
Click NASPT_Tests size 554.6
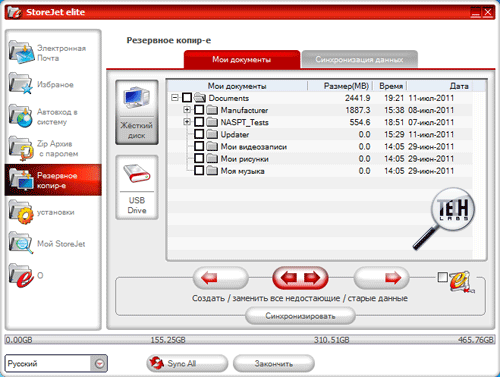click(360, 122)
